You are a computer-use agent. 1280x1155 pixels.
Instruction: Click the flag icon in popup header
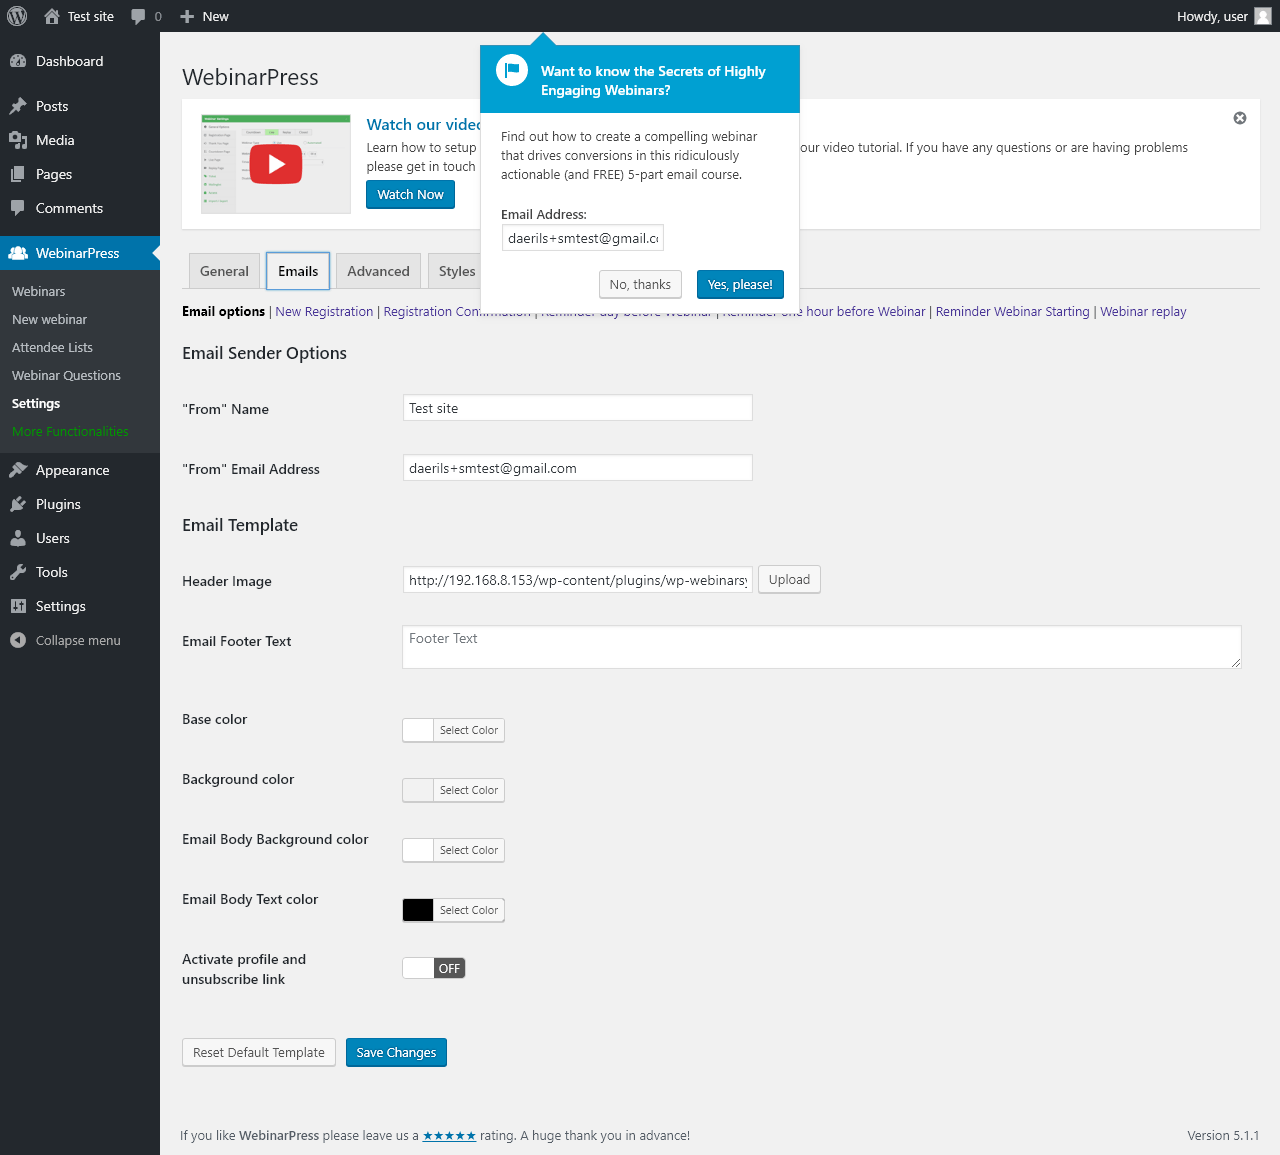coord(512,70)
